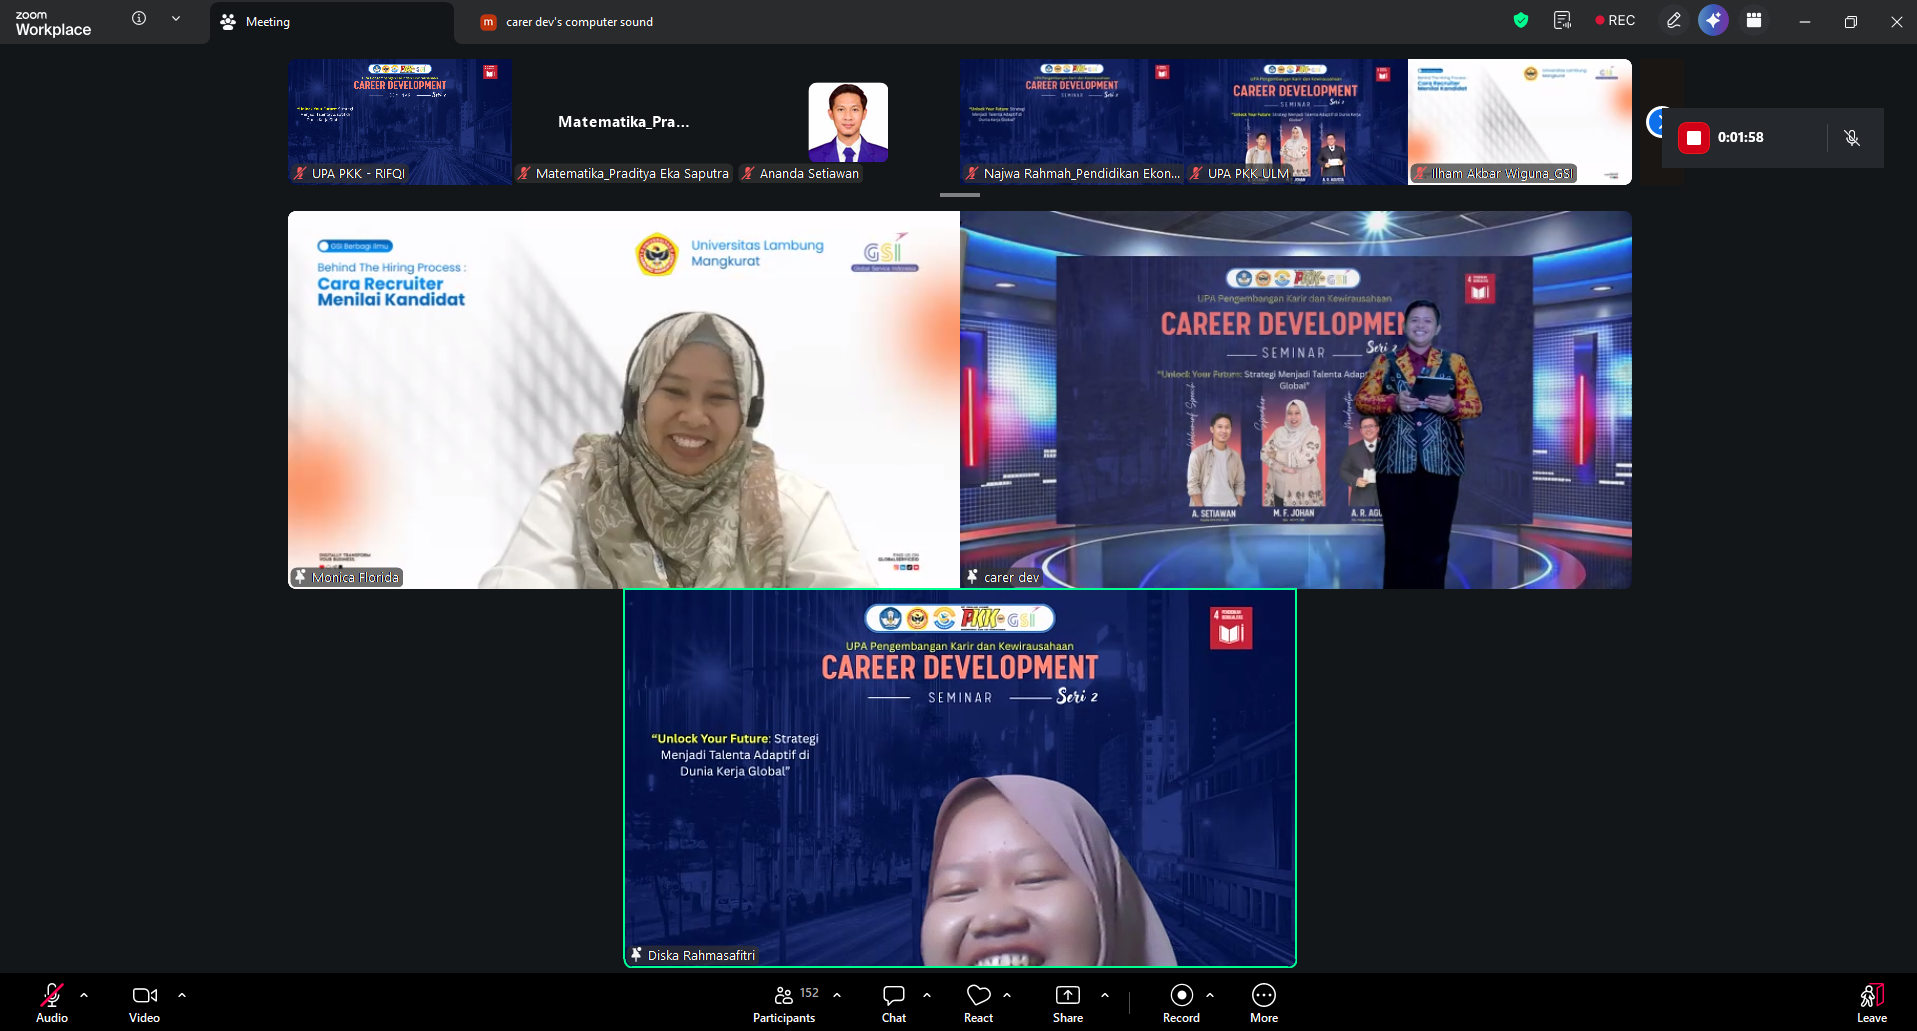Screen dimensions: 1917x1031
Task: Expand reactions options arrow
Action: [x=1007, y=995]
